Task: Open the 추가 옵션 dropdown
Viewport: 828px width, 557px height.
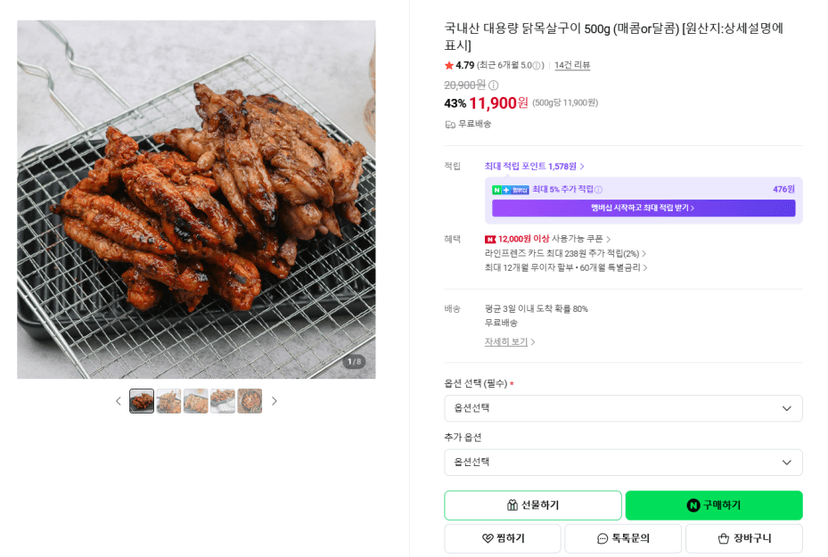Action: point(623,462)
